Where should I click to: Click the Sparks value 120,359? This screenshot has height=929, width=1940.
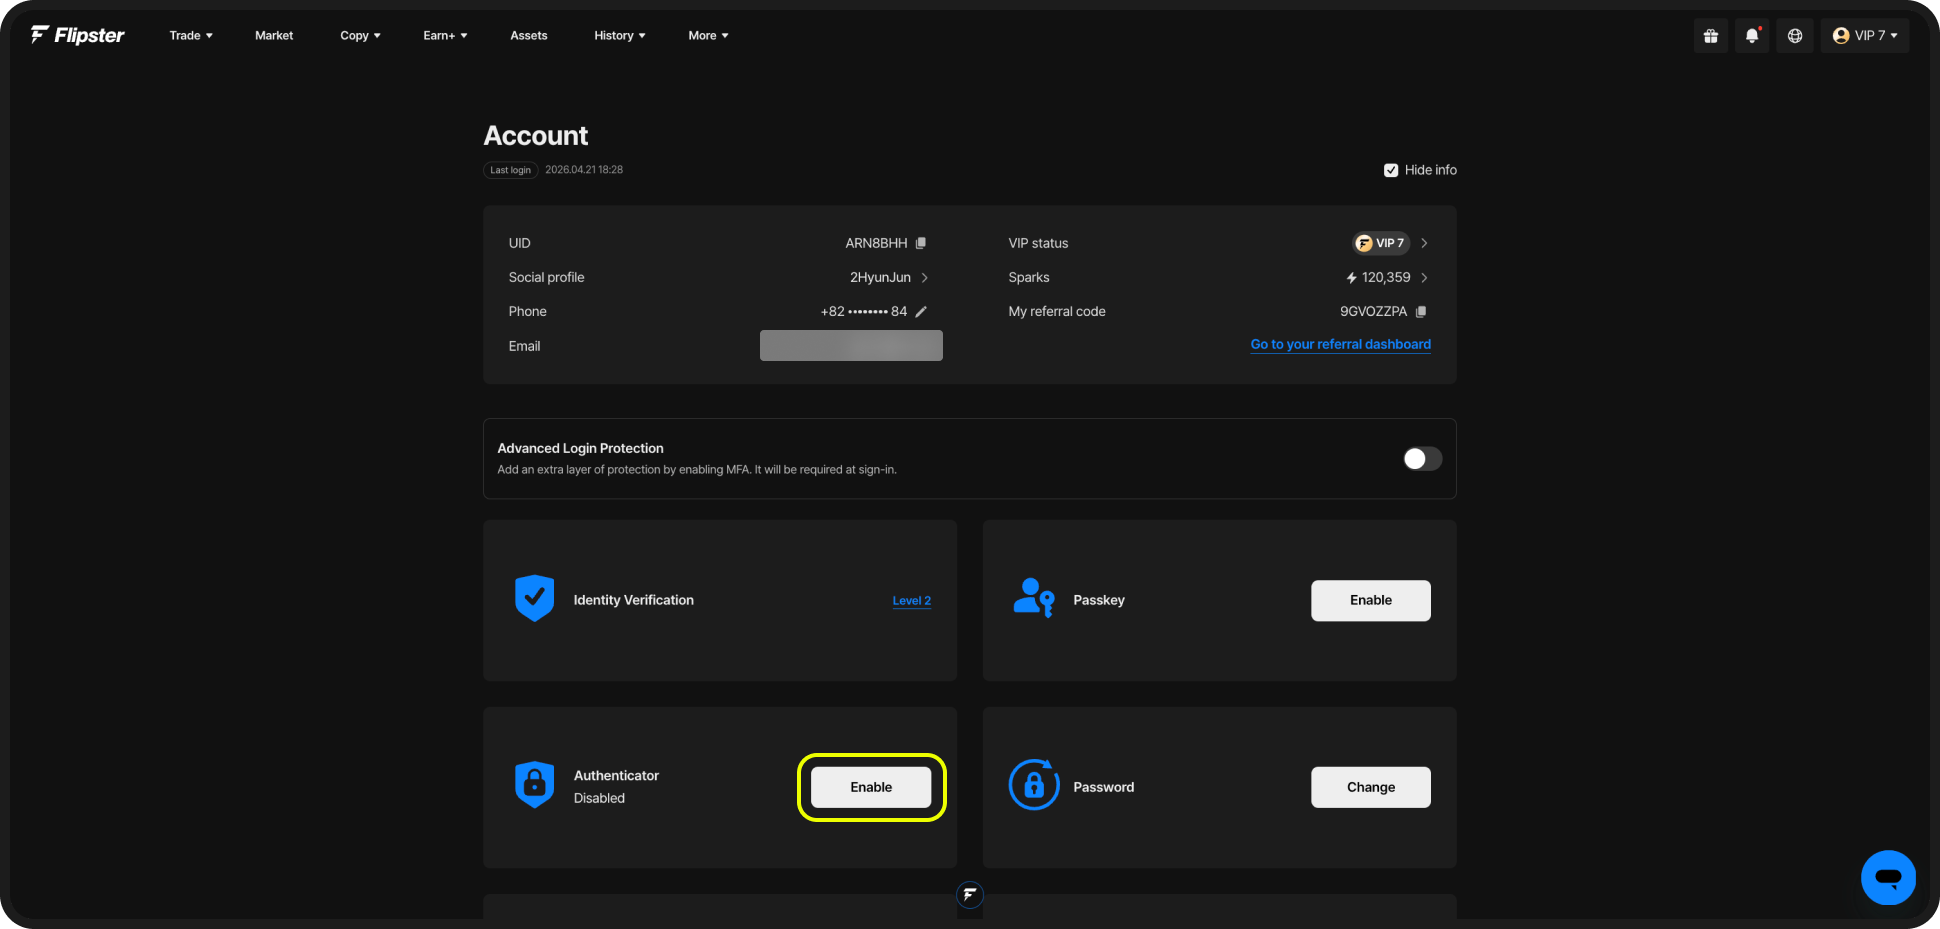[x=1386, y=278]
